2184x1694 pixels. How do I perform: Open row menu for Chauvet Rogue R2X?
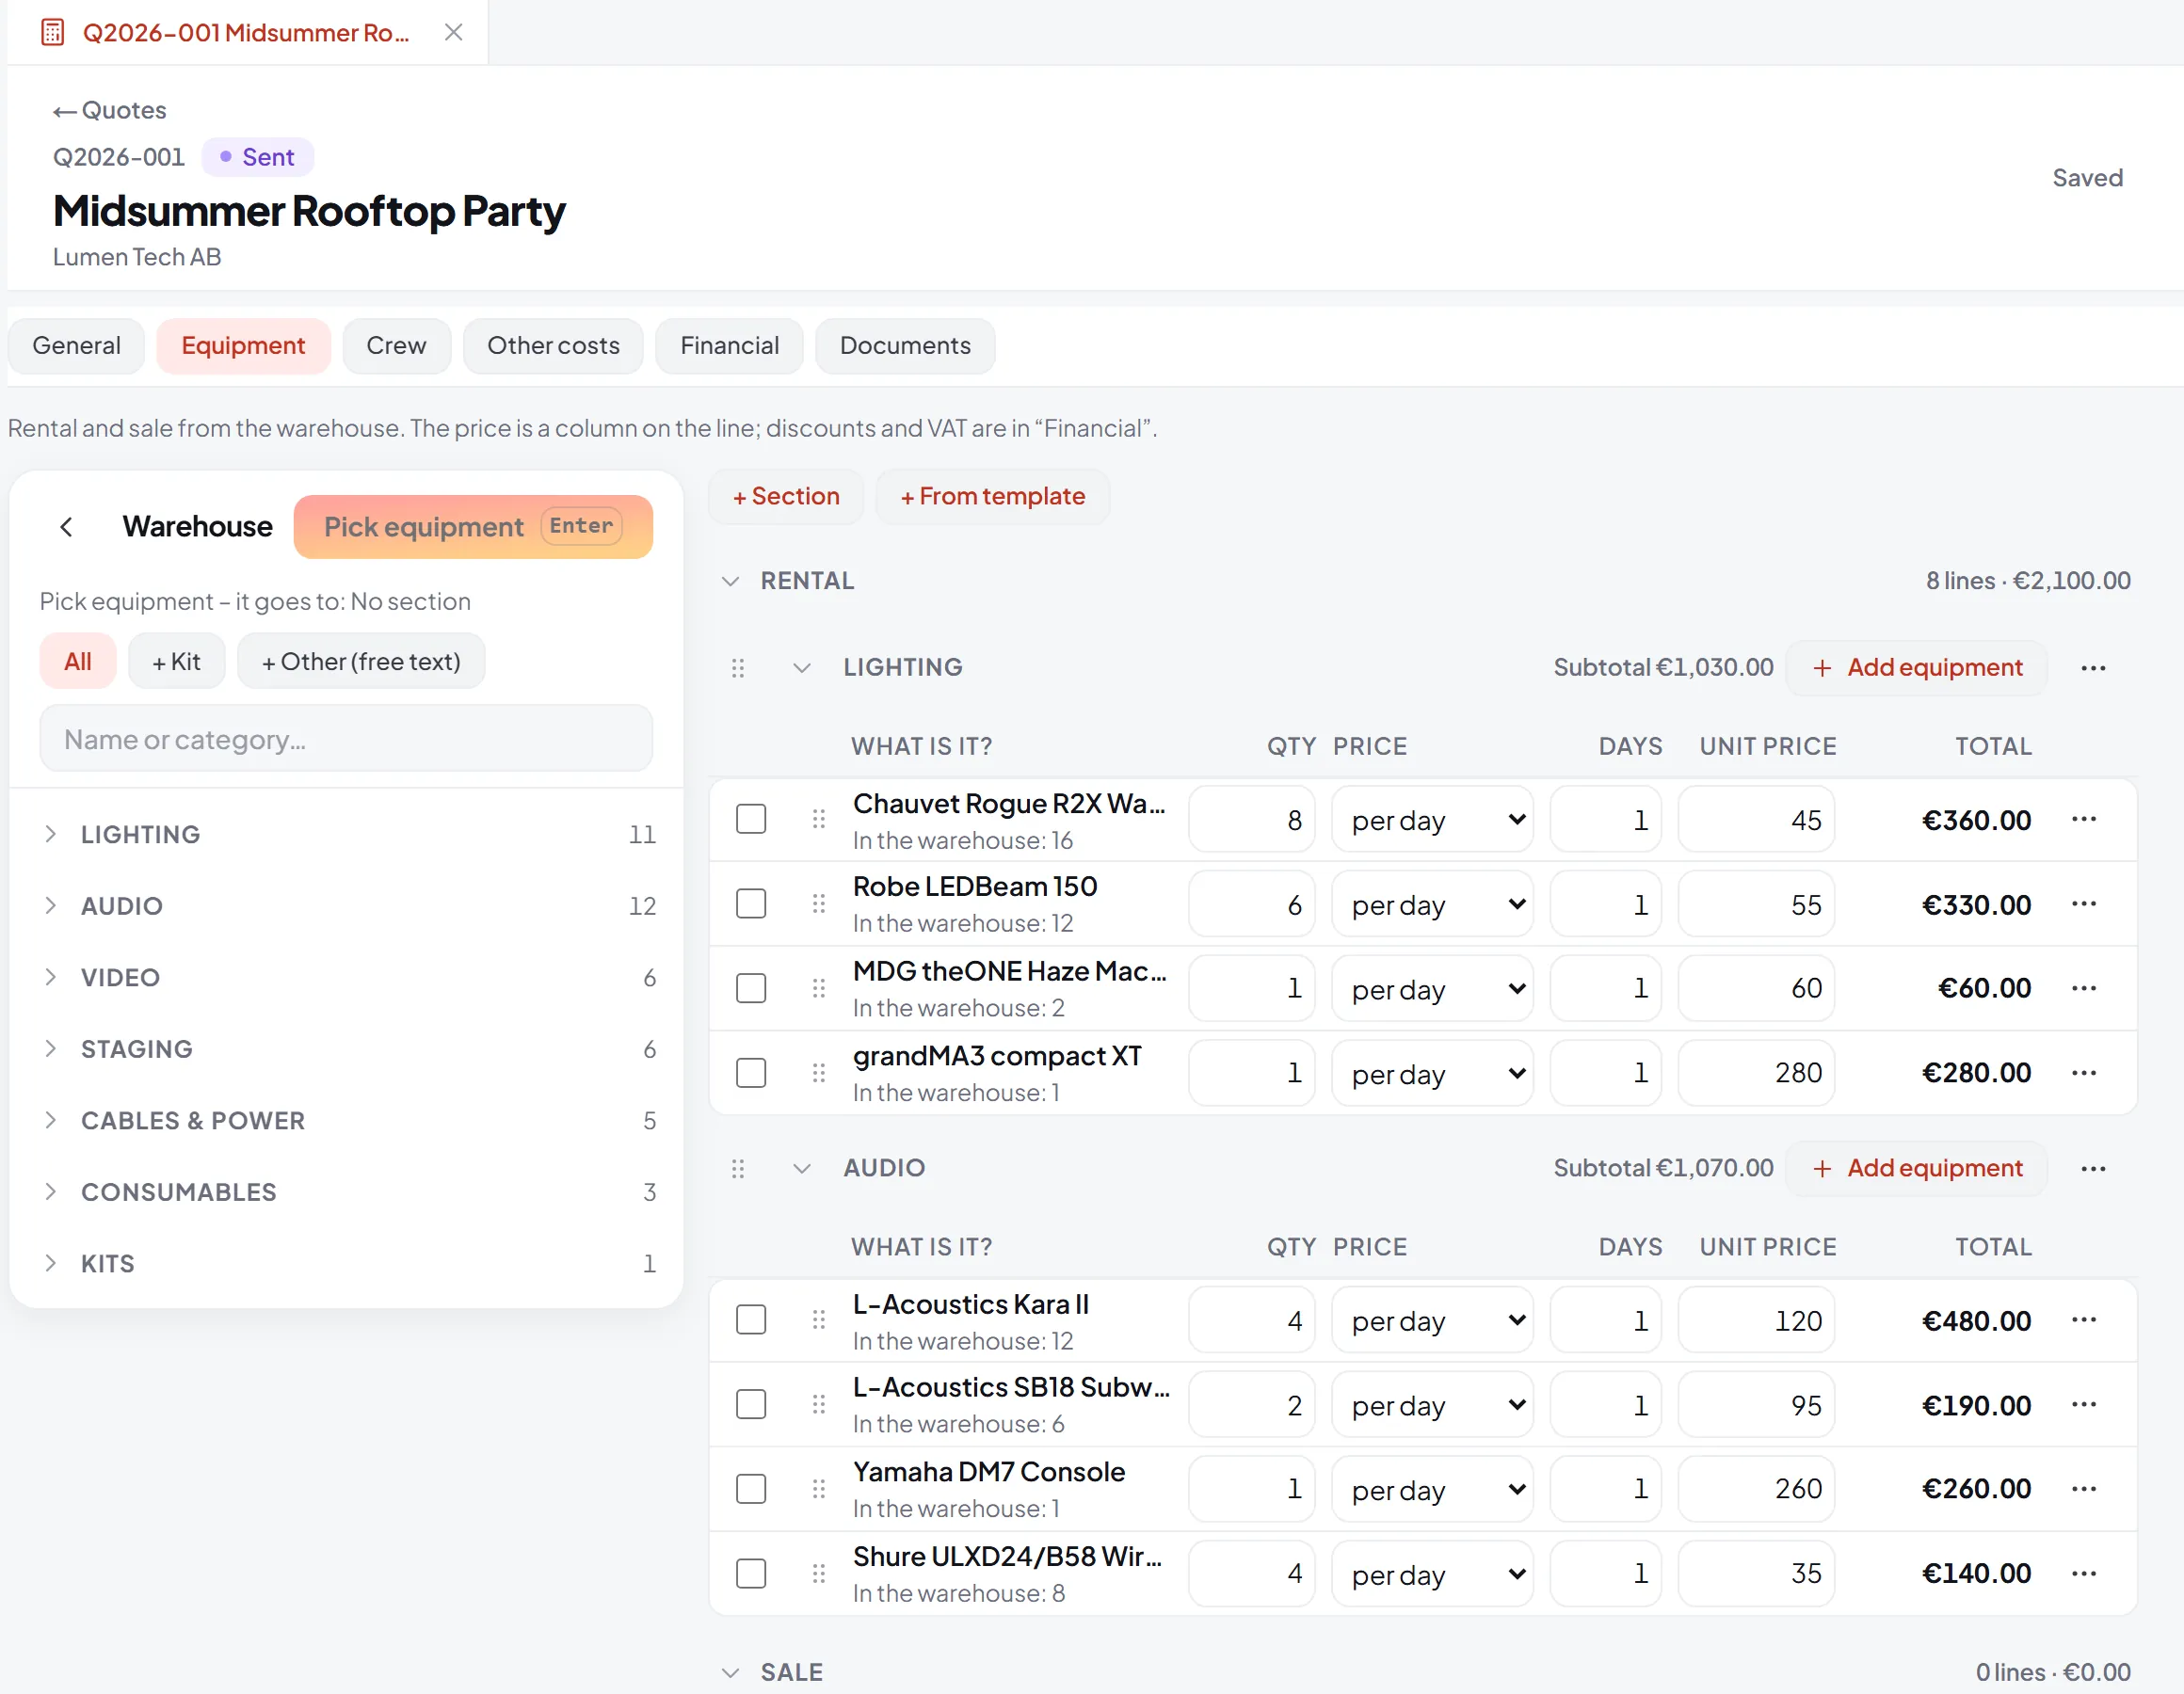(2084, 819)
